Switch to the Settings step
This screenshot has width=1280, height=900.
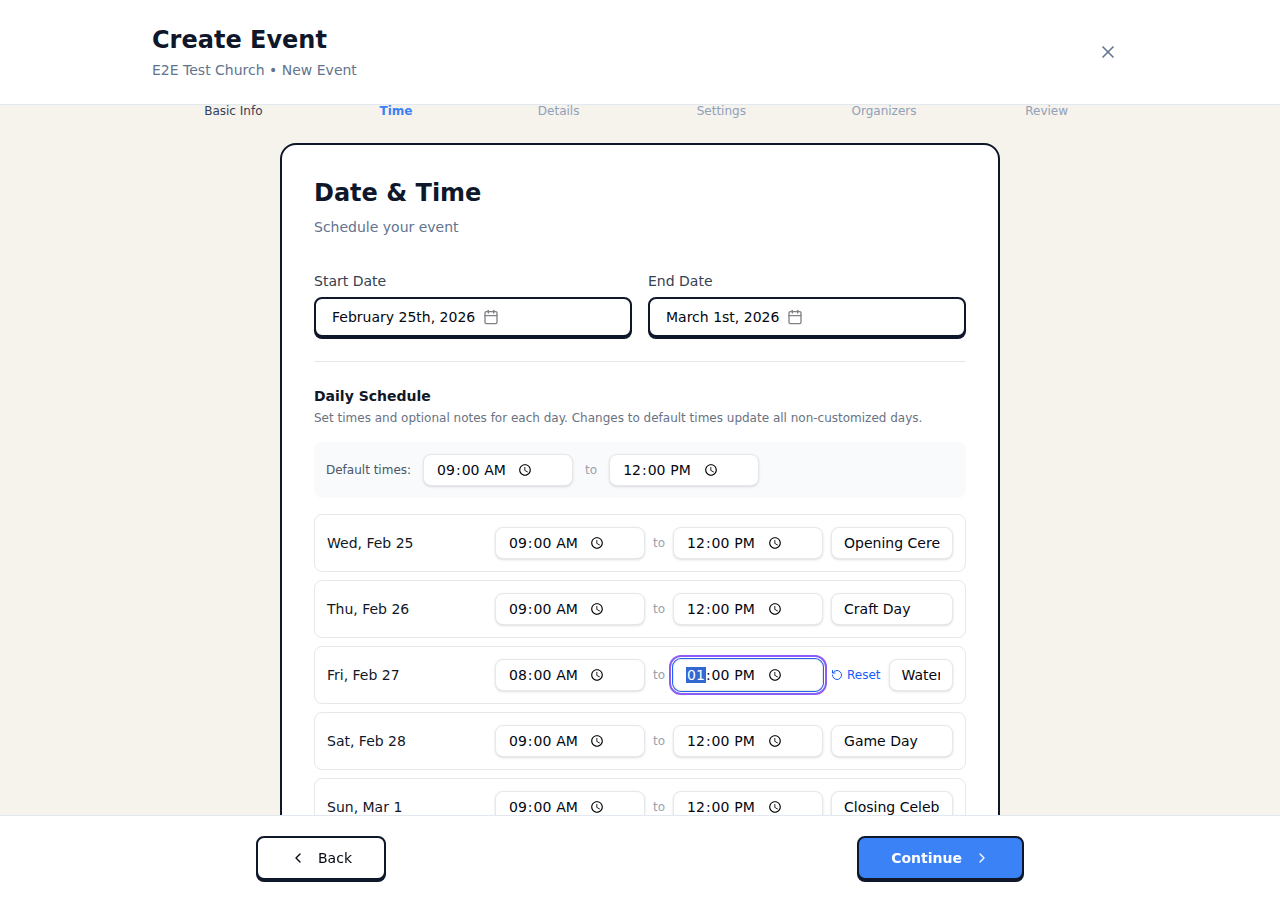click(x=721, y=111)
